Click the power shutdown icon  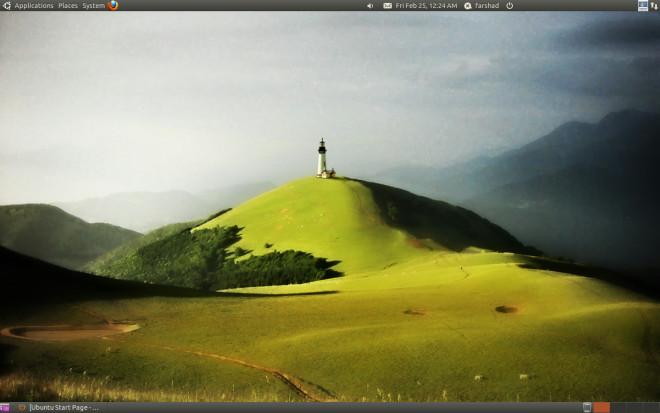pyautogui.click(x=509, y=5)
